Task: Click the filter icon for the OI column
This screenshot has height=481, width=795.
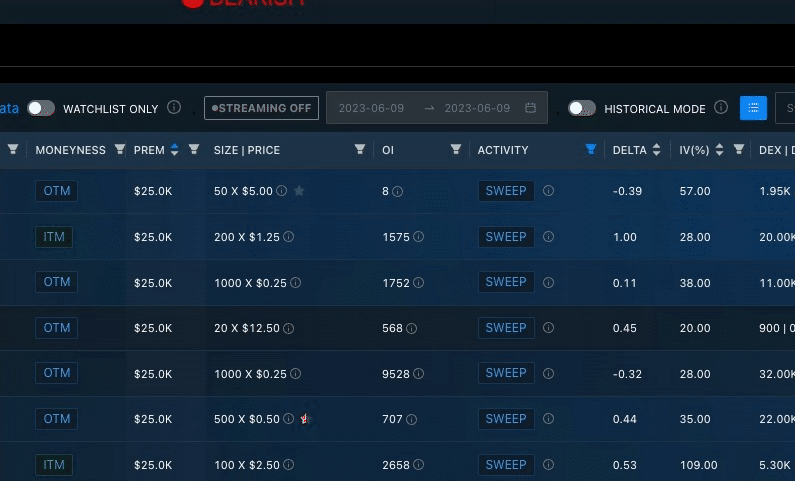Action: click(x=456, y=150)
